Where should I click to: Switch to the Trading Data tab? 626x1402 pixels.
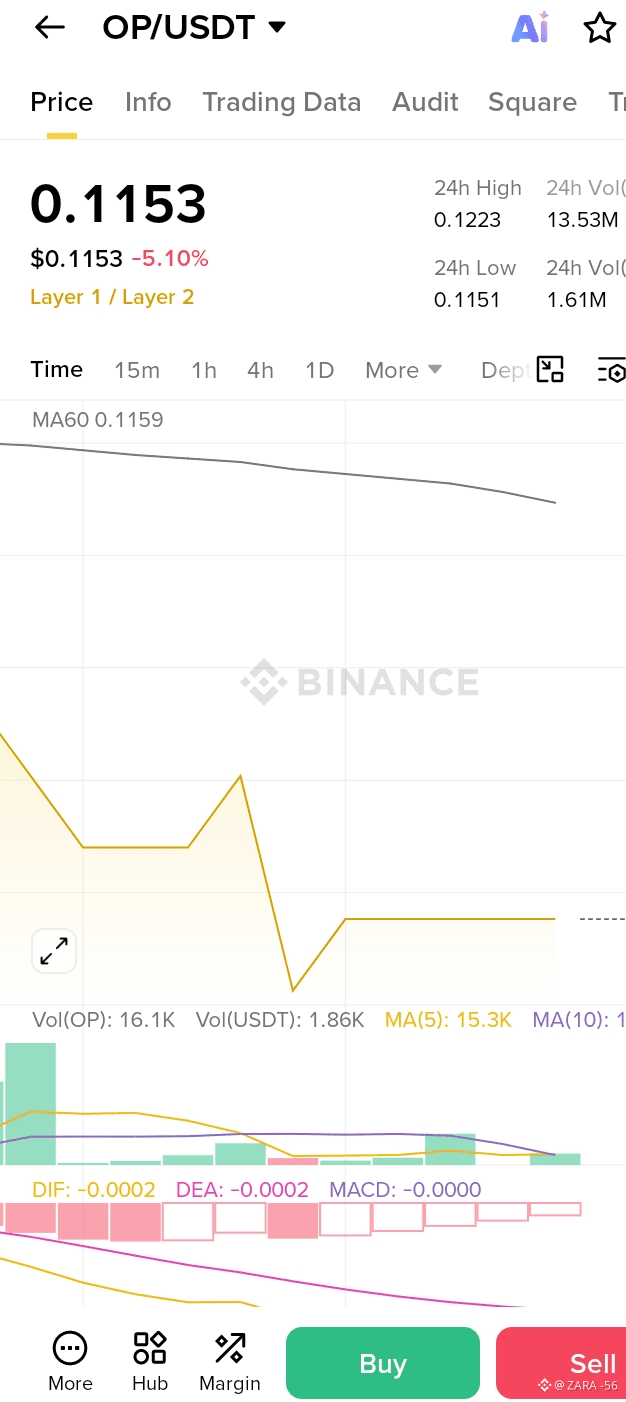tap(281, 102)
